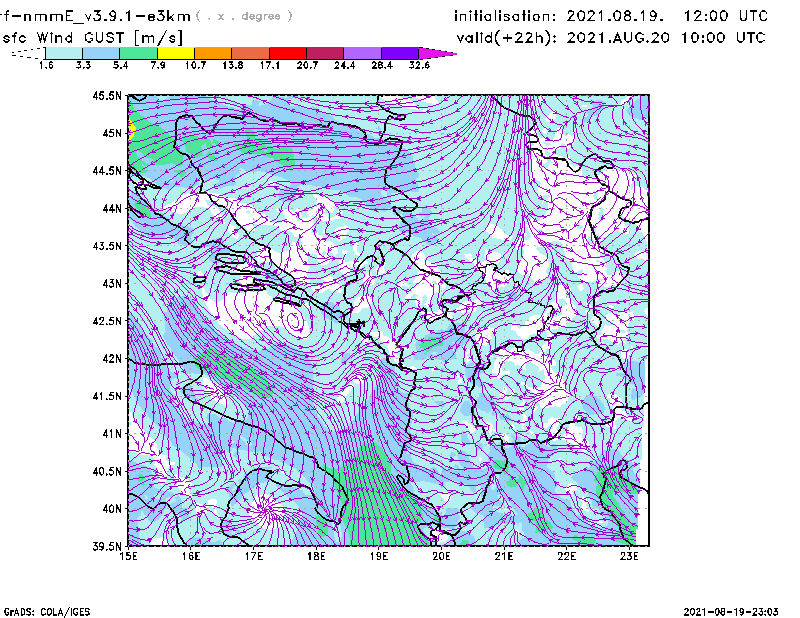Click the 16E longitude label

tap(191, 556)
